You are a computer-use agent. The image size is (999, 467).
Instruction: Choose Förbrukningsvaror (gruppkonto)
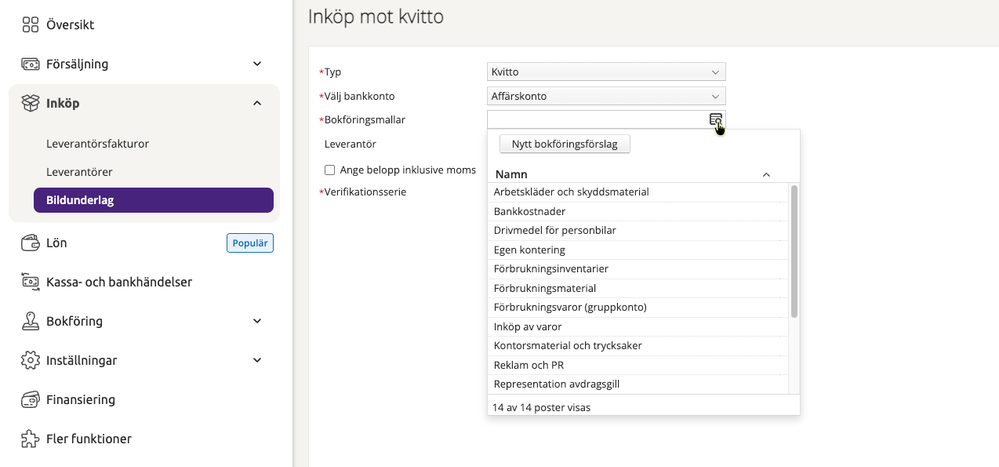point(638,307)
